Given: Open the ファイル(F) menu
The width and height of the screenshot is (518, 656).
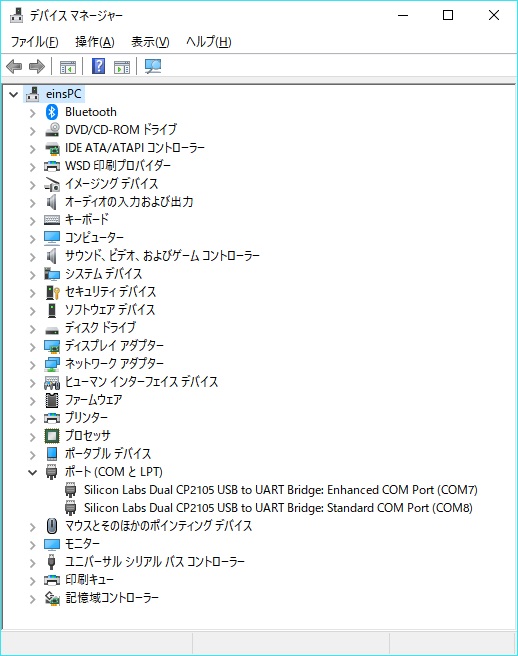Looking at the screenshot, I should click(x=34, y=42).
